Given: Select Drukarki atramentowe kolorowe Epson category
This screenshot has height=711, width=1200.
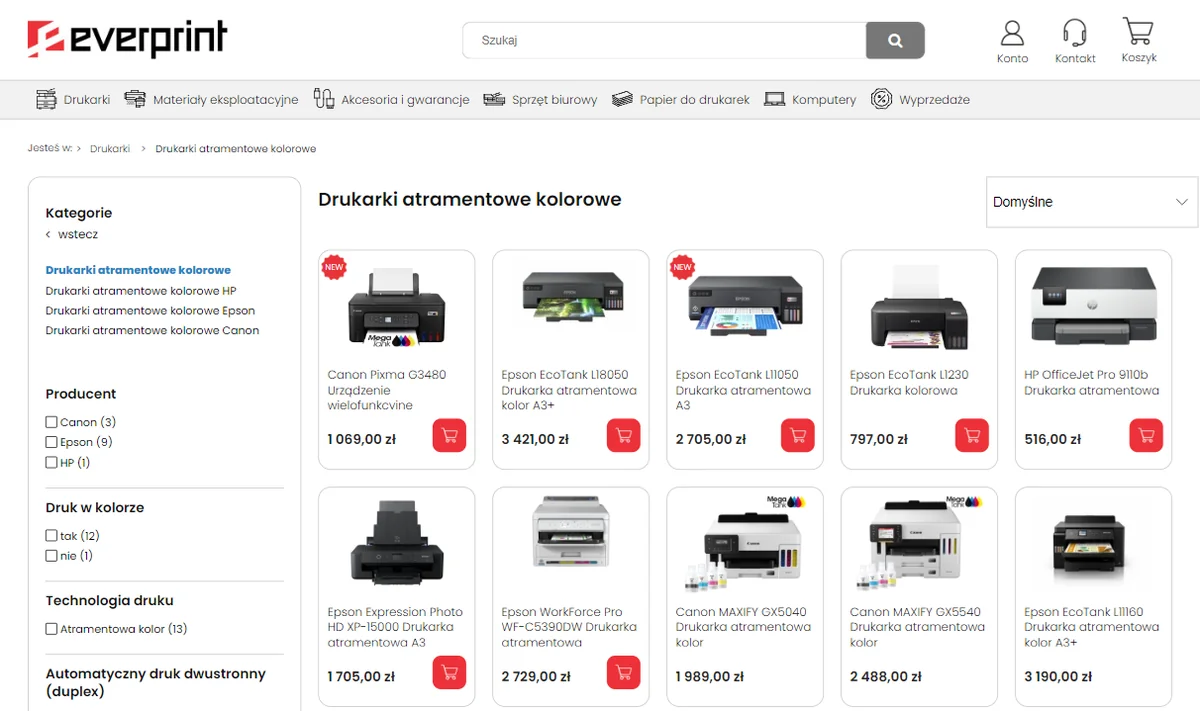Looking at the screenshot, I should pyautogui.click(x=150, y=311).
